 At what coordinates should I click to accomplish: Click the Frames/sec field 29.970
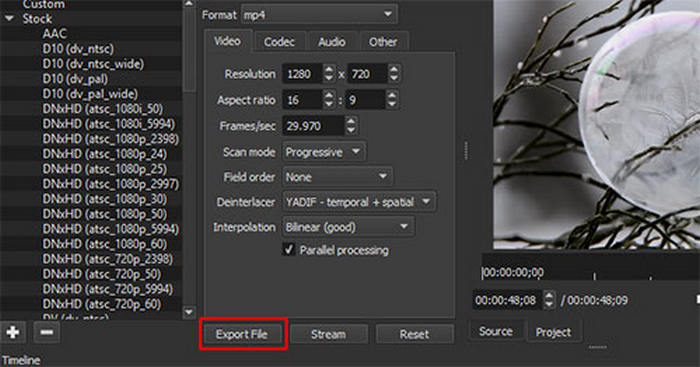(314, 126)
